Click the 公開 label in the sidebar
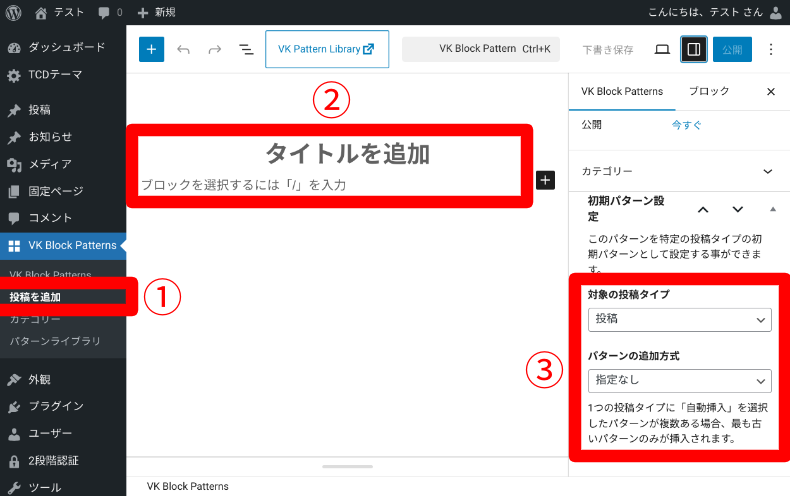The width and height of the screenshot is (790, 496). tap(591, 125)
